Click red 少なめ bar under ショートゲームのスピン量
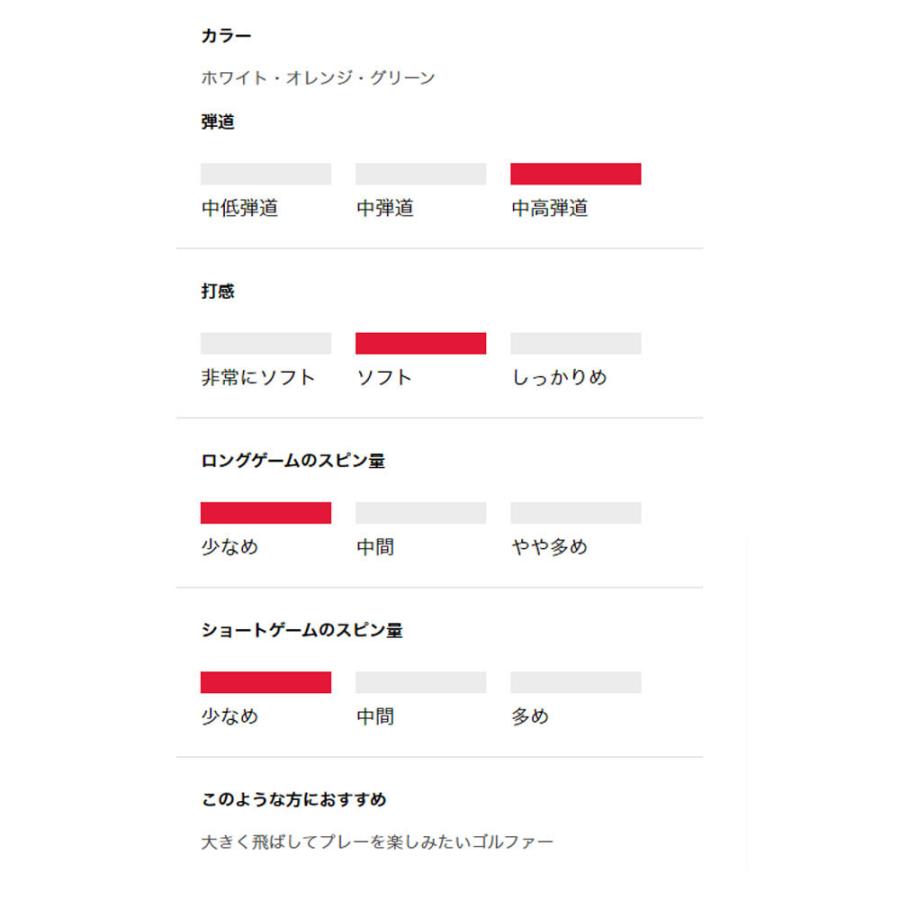 265,682
